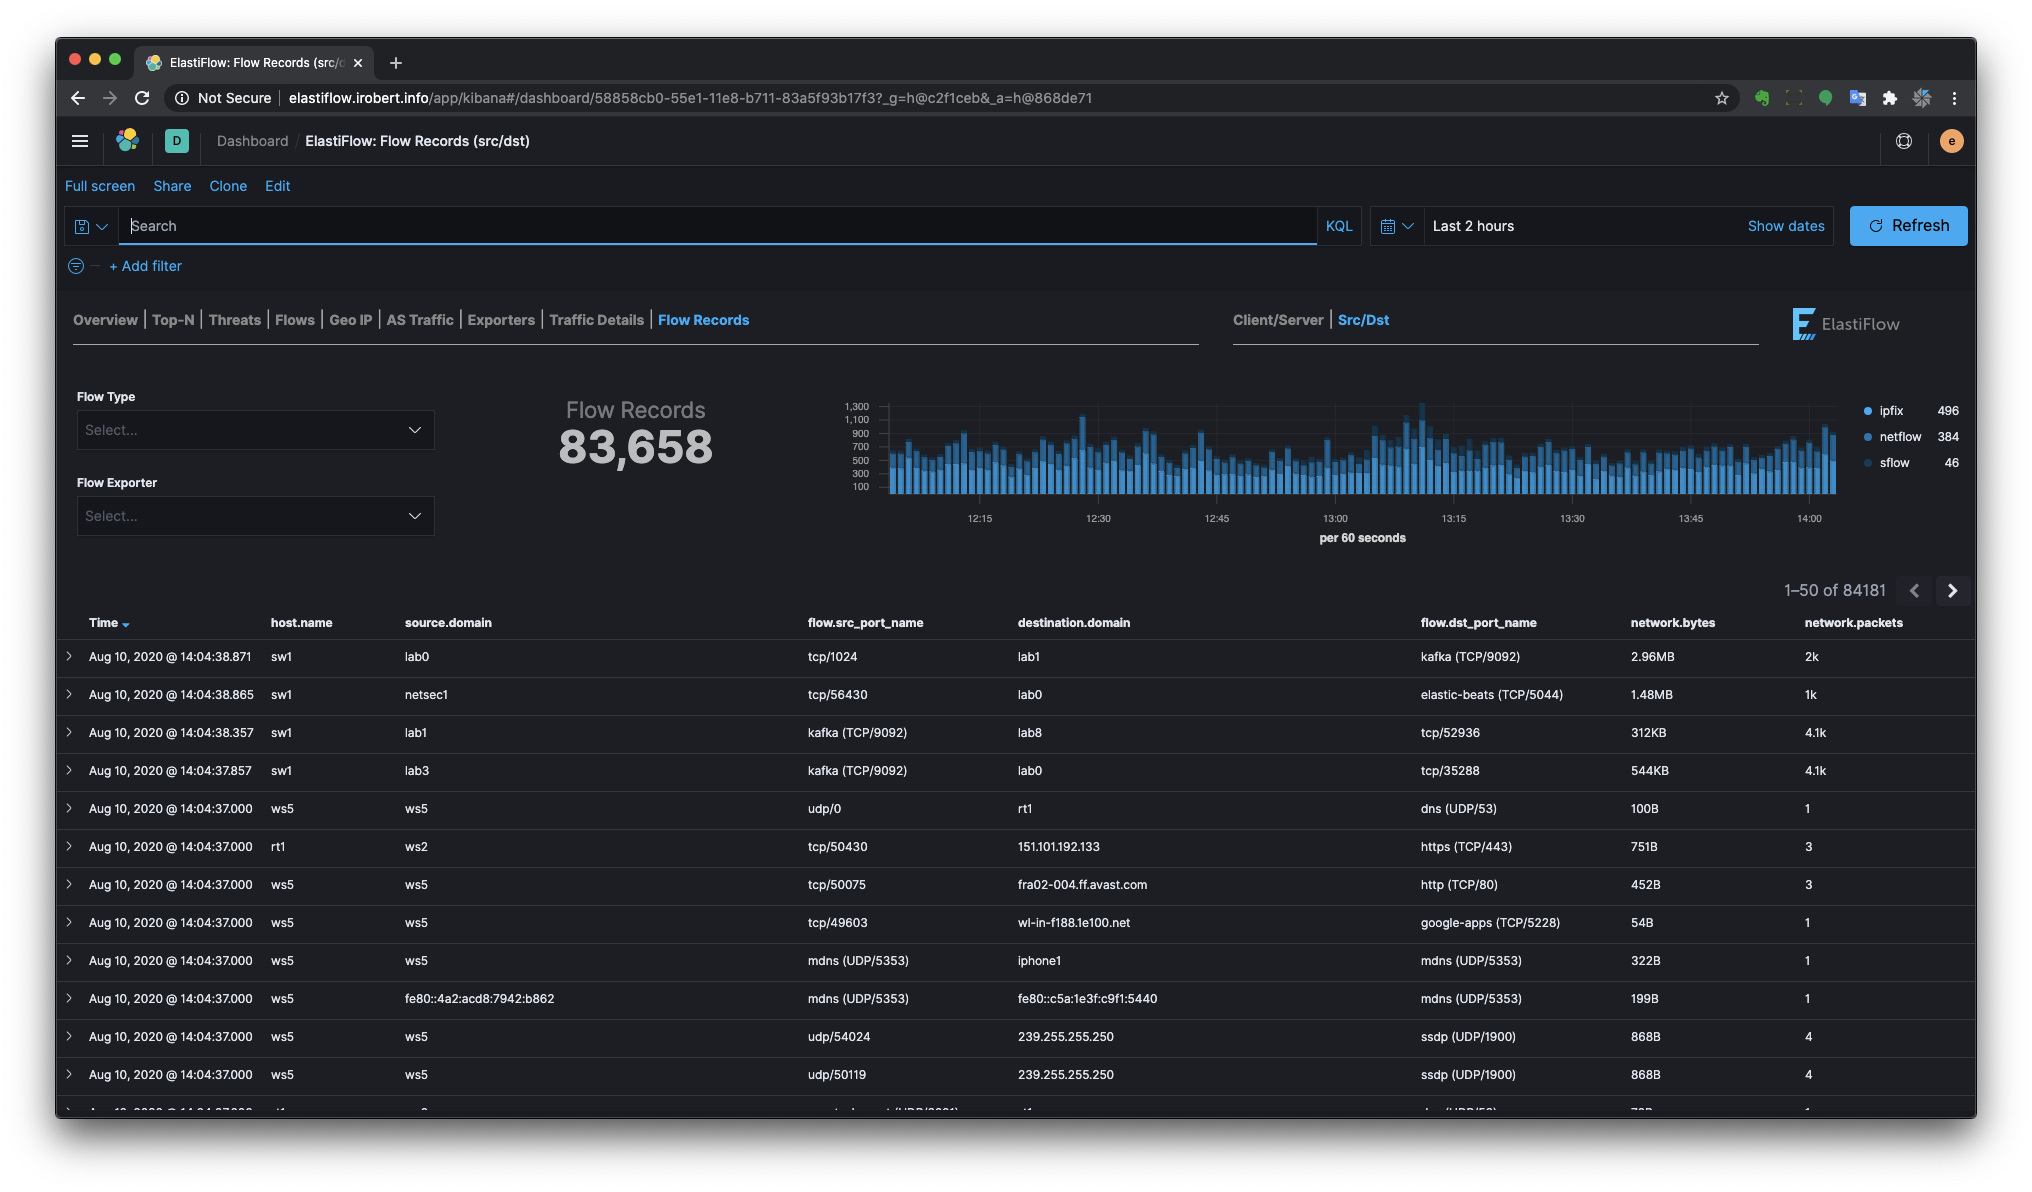Image resolution: width=2032 pixels, height=1192 pixels.
Task: Click the Edit link
Action: [278, 186]
